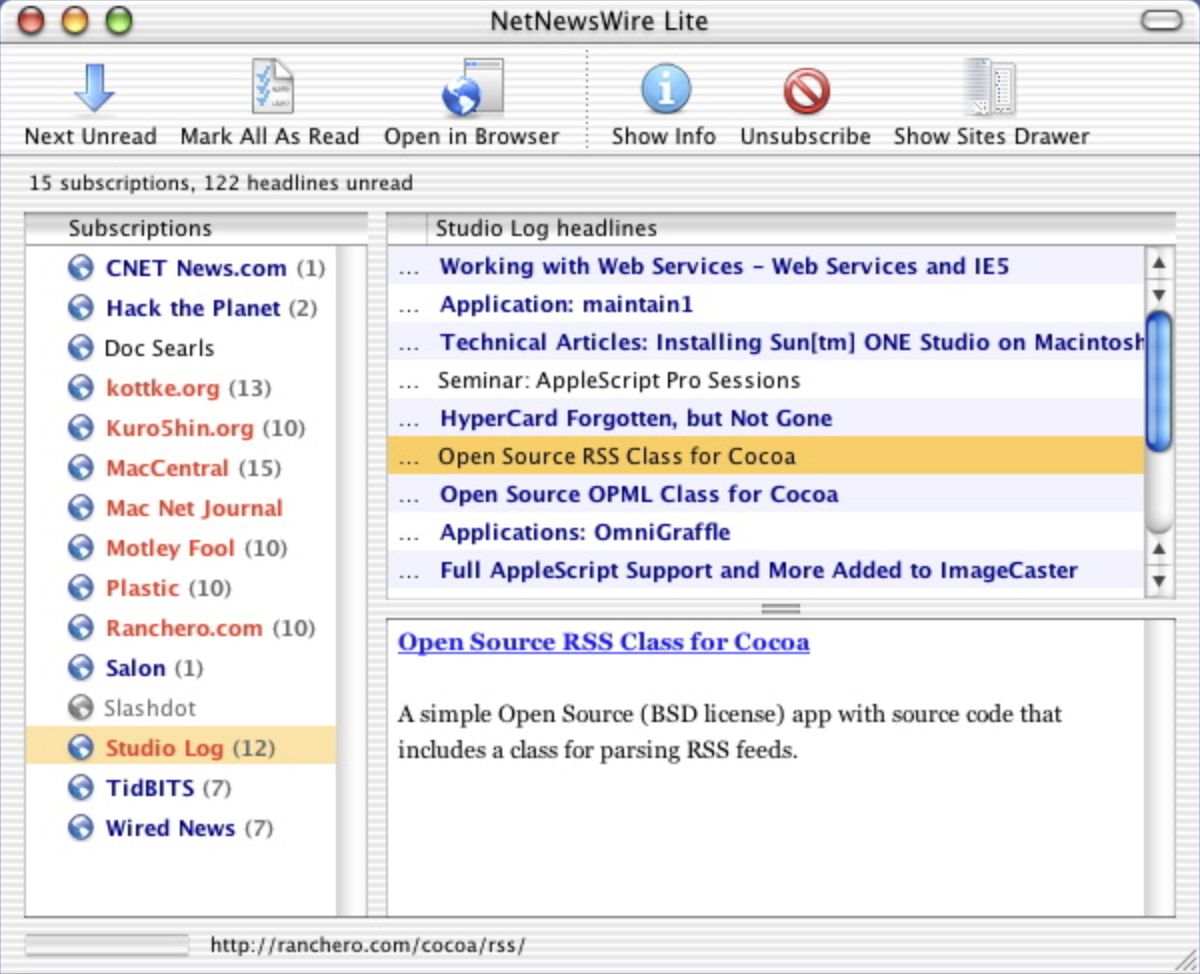Click the gray globe icon beside Slashdot
This screenshot has height=974, width=1200.
click(x=80, y=708)
